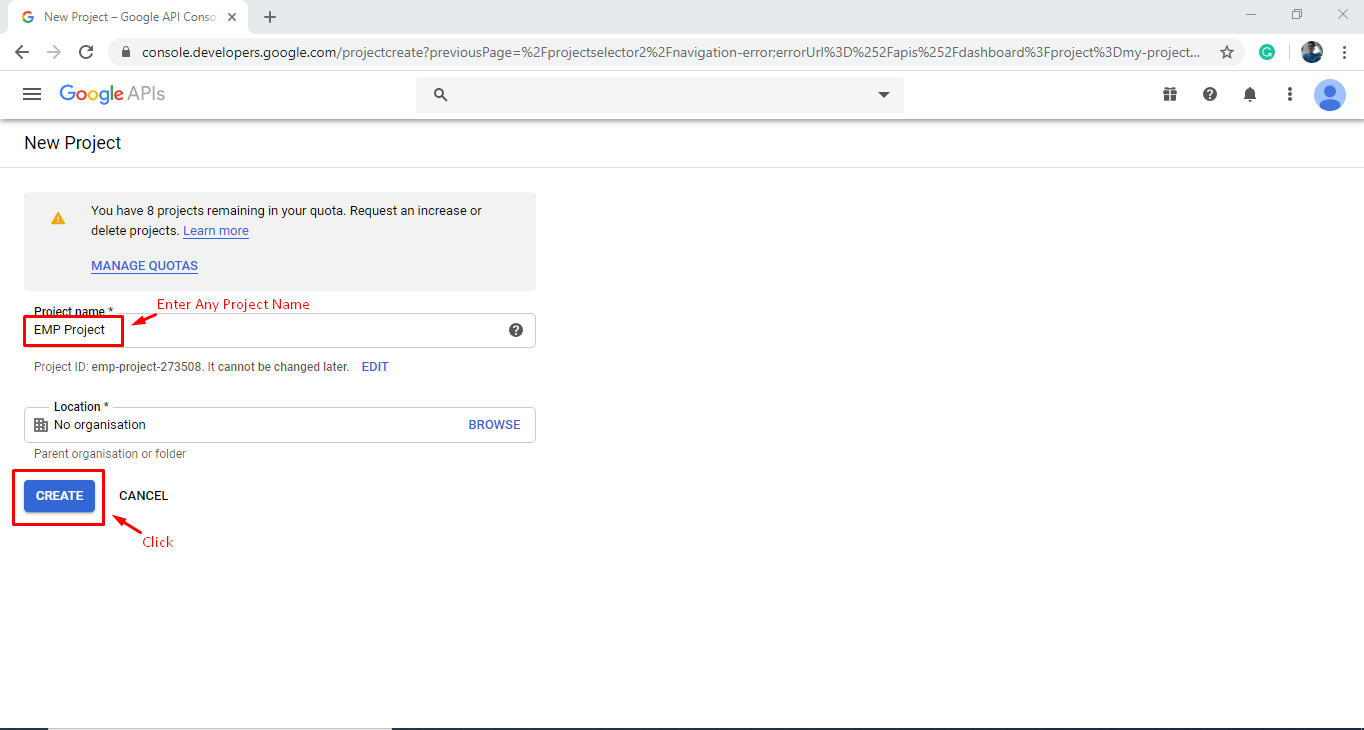This screenshot has width=1364, height=730.
Task: Click the project name help circle icon
Action: [x=516, y=330]
